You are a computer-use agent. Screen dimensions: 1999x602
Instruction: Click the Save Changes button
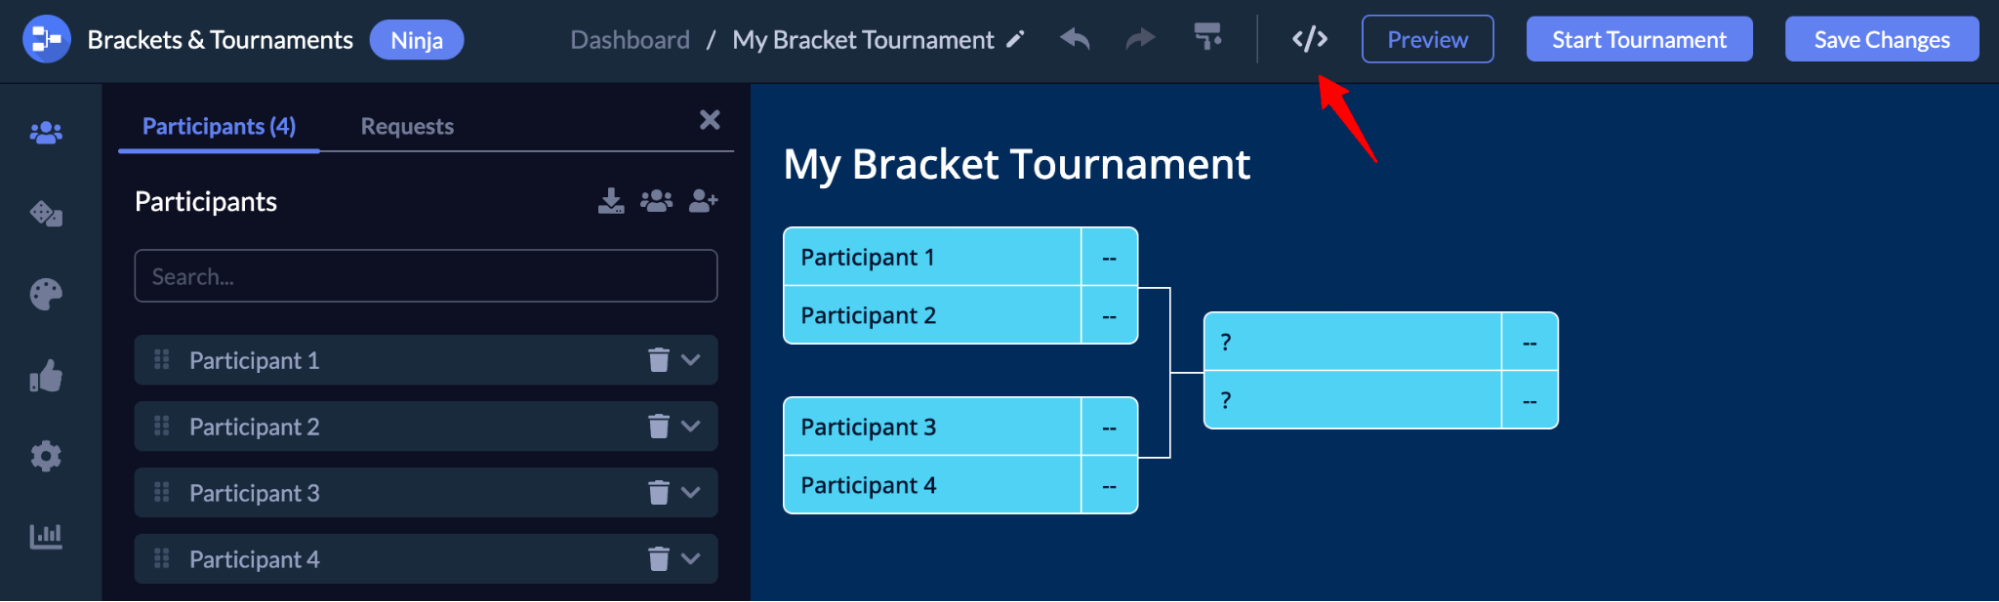click(1881, 39)
